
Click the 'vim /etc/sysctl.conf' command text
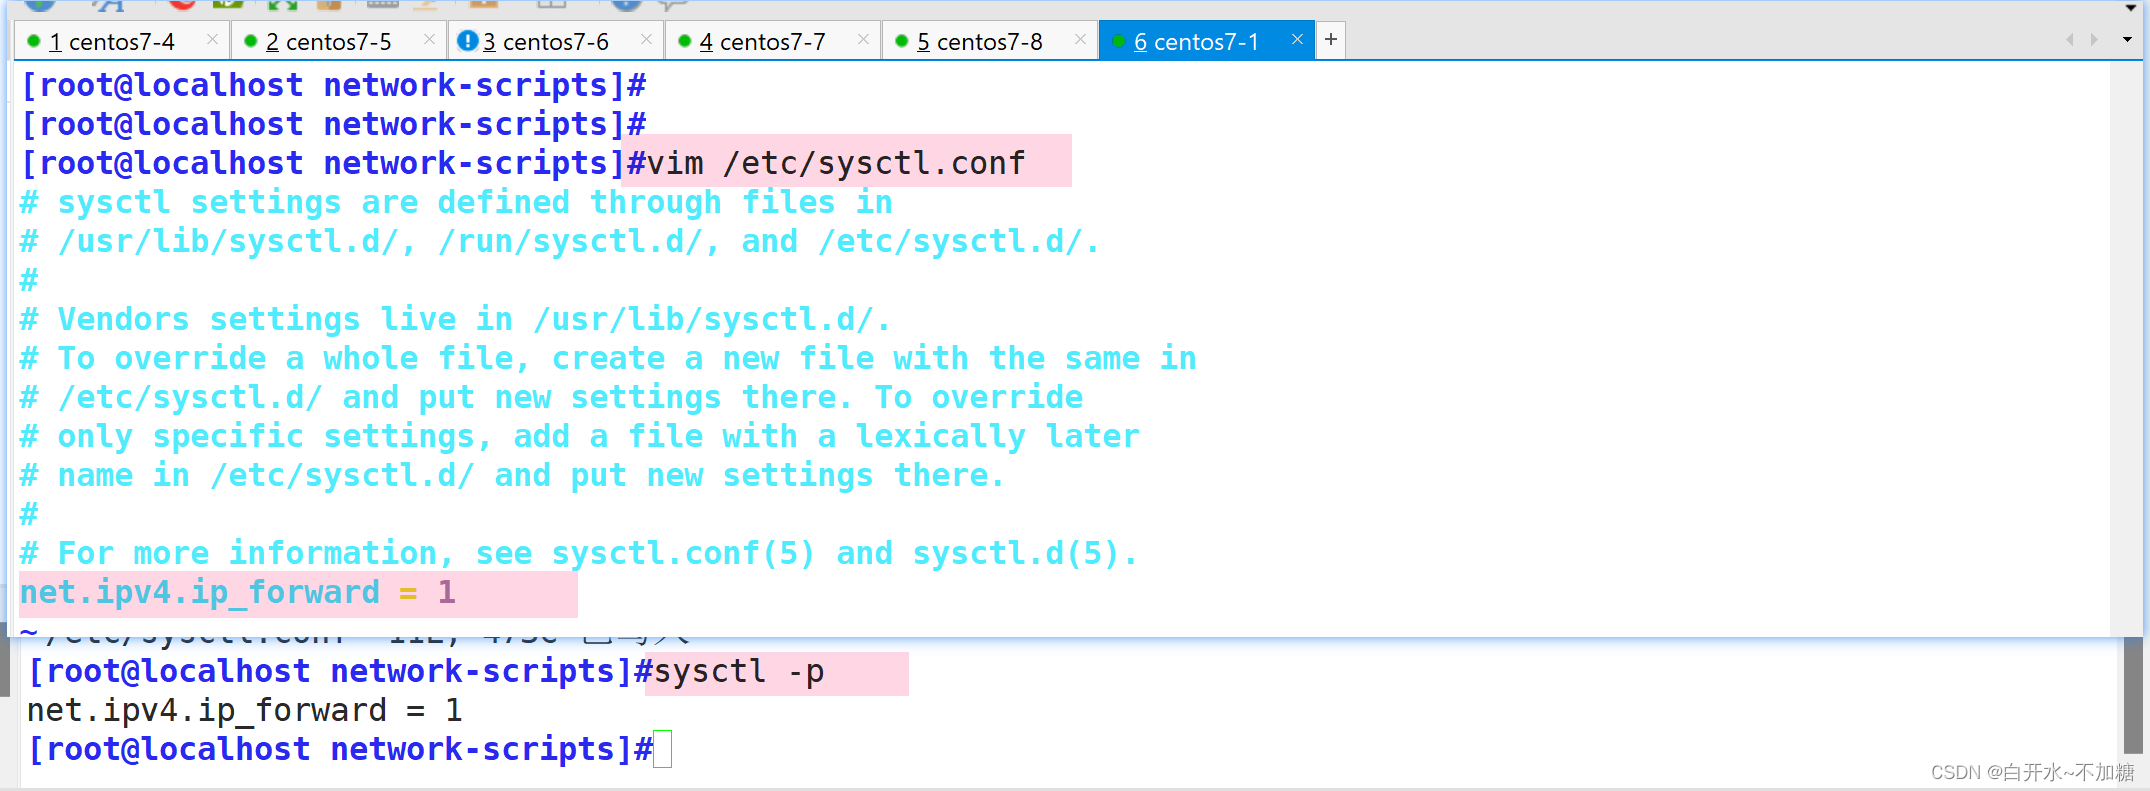837,162
